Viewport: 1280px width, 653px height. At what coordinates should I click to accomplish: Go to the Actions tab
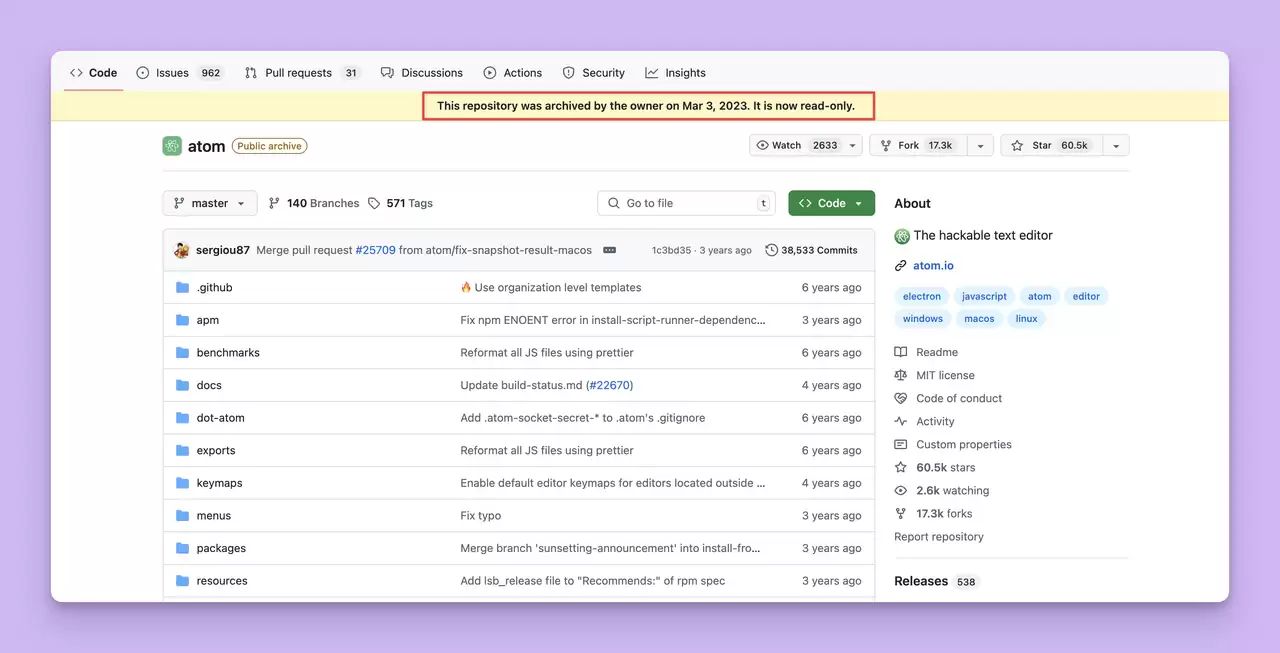point(512,73)
